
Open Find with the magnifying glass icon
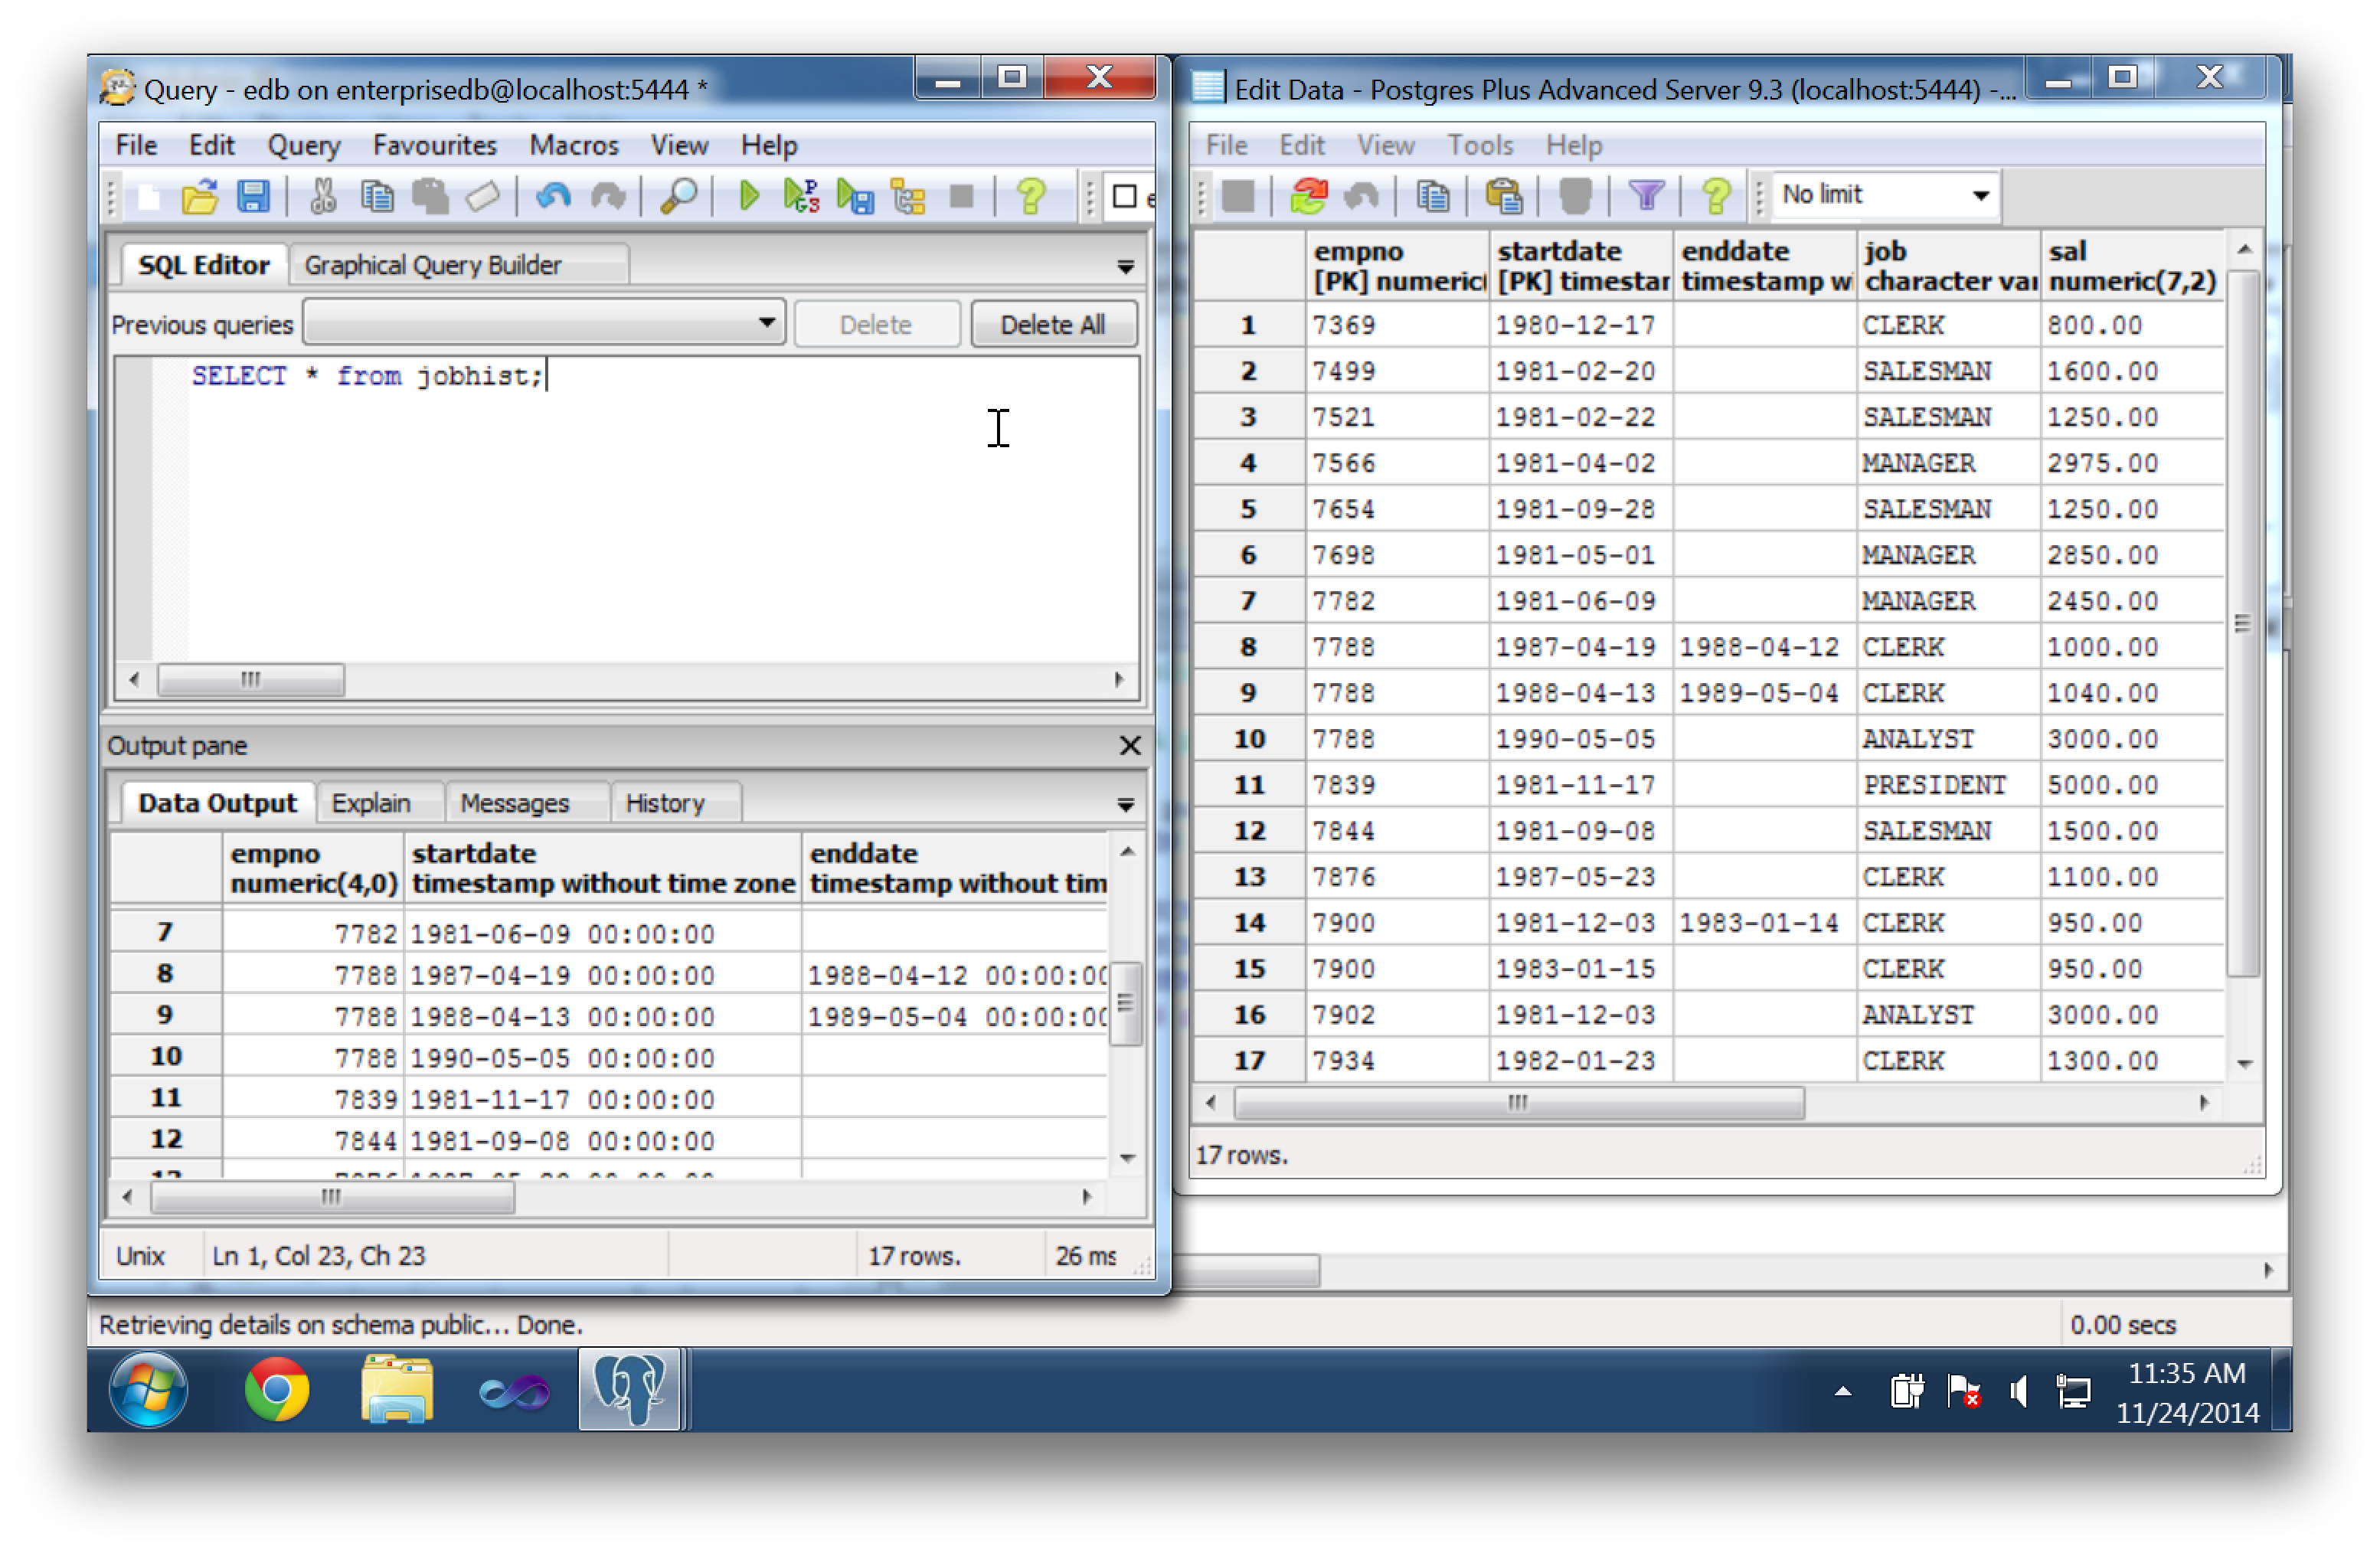pos(679,196)
